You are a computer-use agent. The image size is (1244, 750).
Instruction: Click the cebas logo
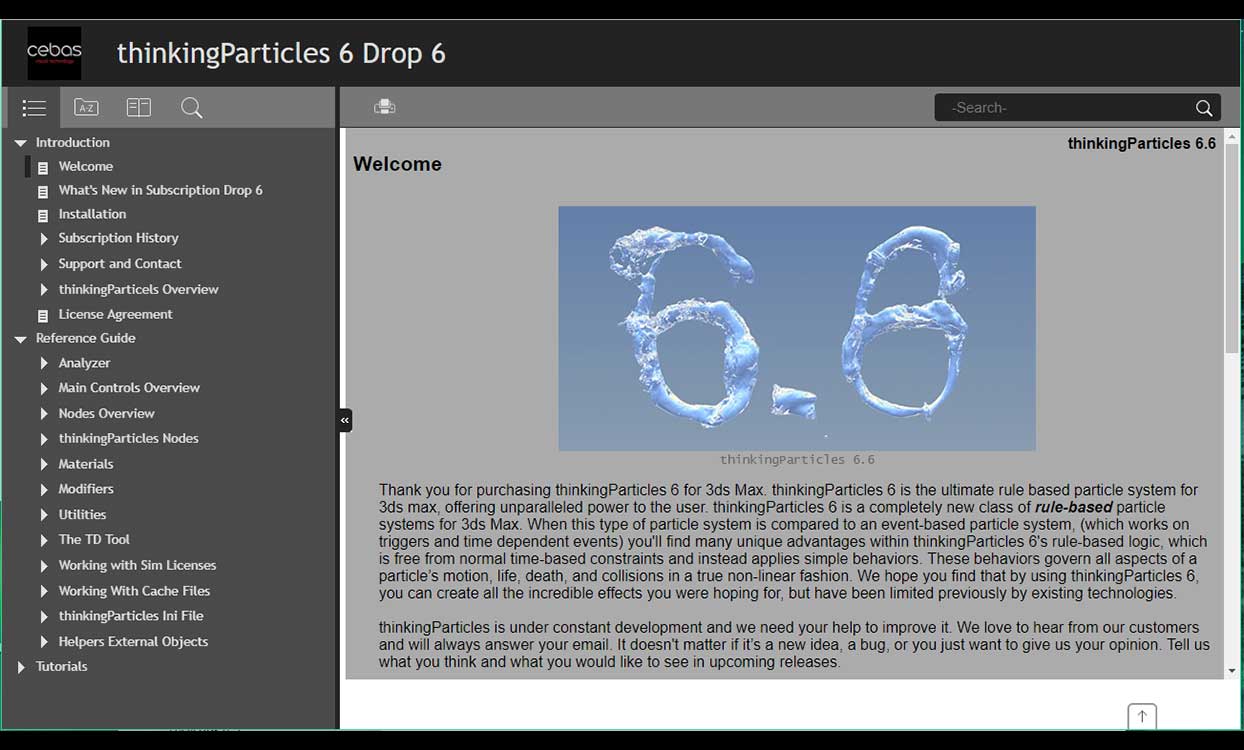pos(54,53)
